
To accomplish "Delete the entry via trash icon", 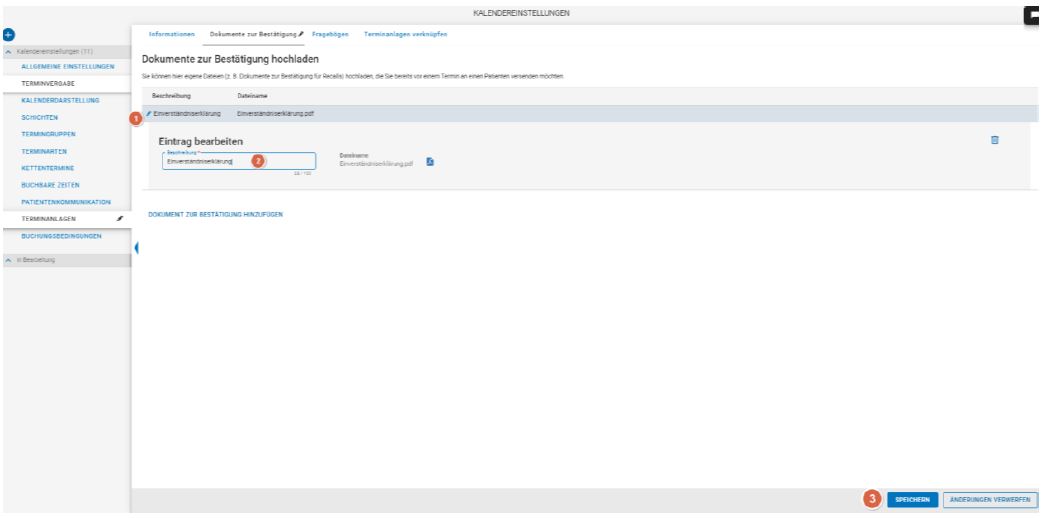I will [x=994, y=141].
